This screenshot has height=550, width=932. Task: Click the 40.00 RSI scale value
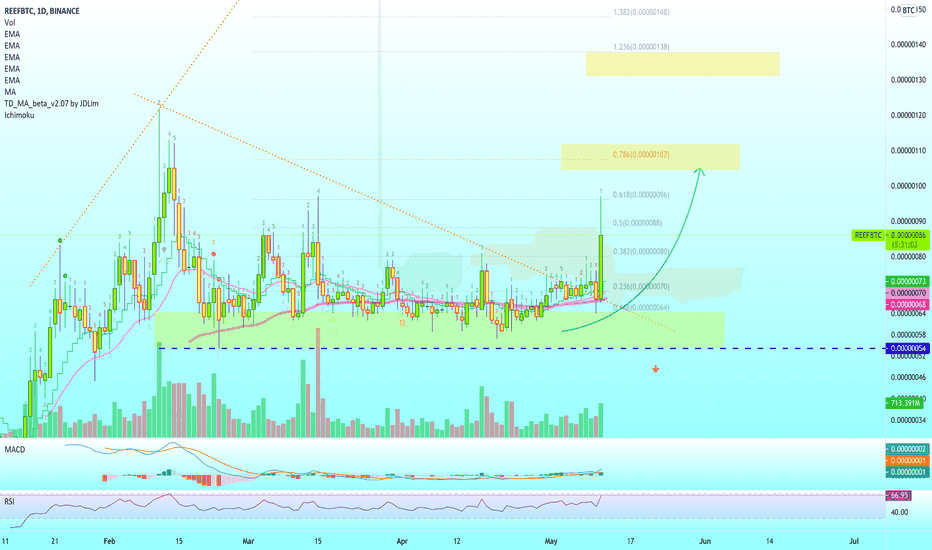[899, 512]
